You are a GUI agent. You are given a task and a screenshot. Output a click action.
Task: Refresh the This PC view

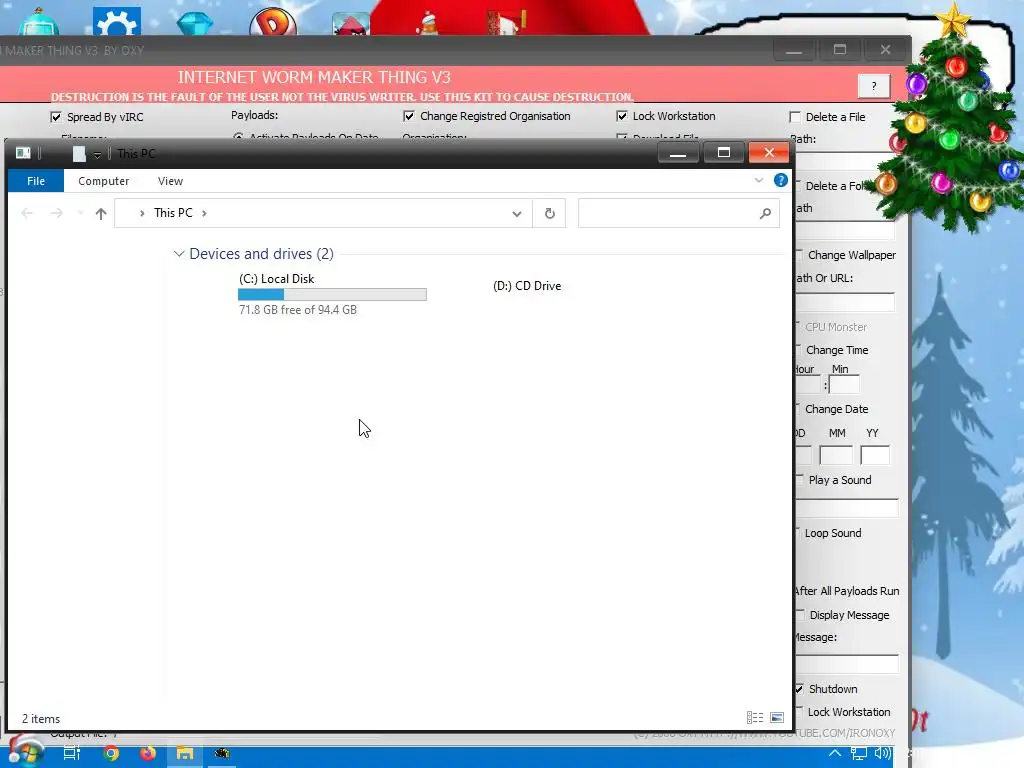pyautogui.click(x=549, y=214)
